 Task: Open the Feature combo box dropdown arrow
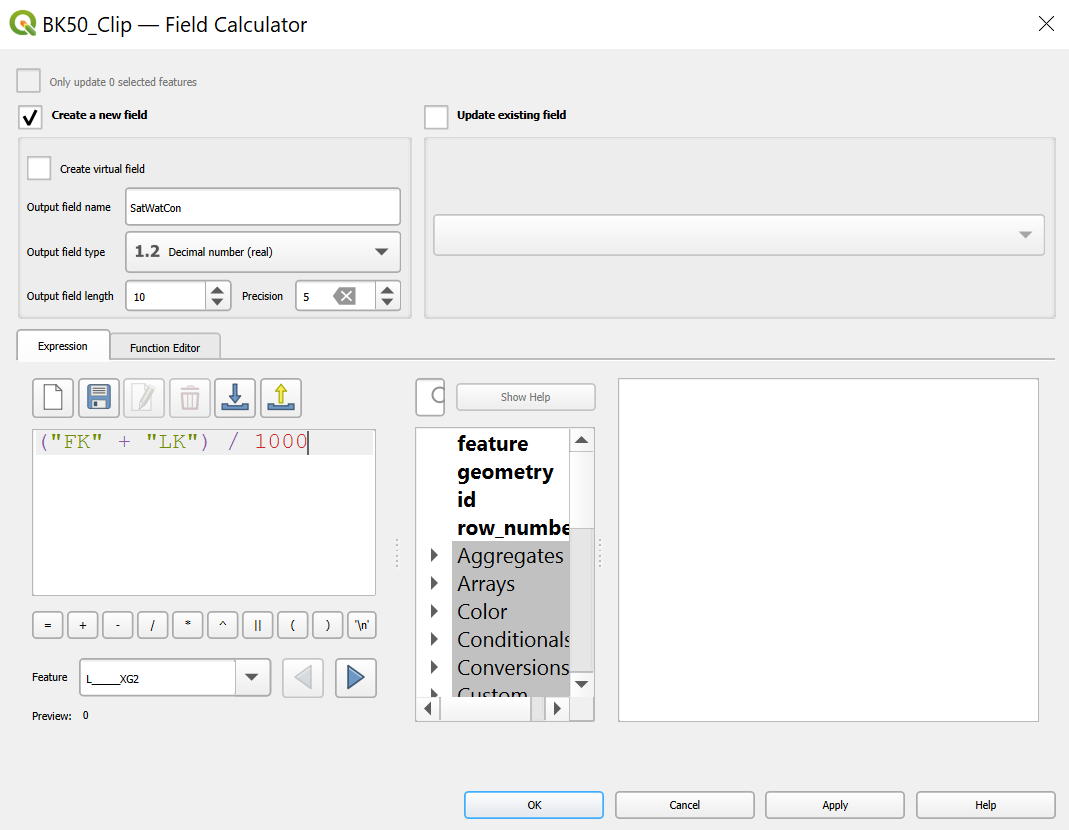pyautogui.click(x=252, y=677)
